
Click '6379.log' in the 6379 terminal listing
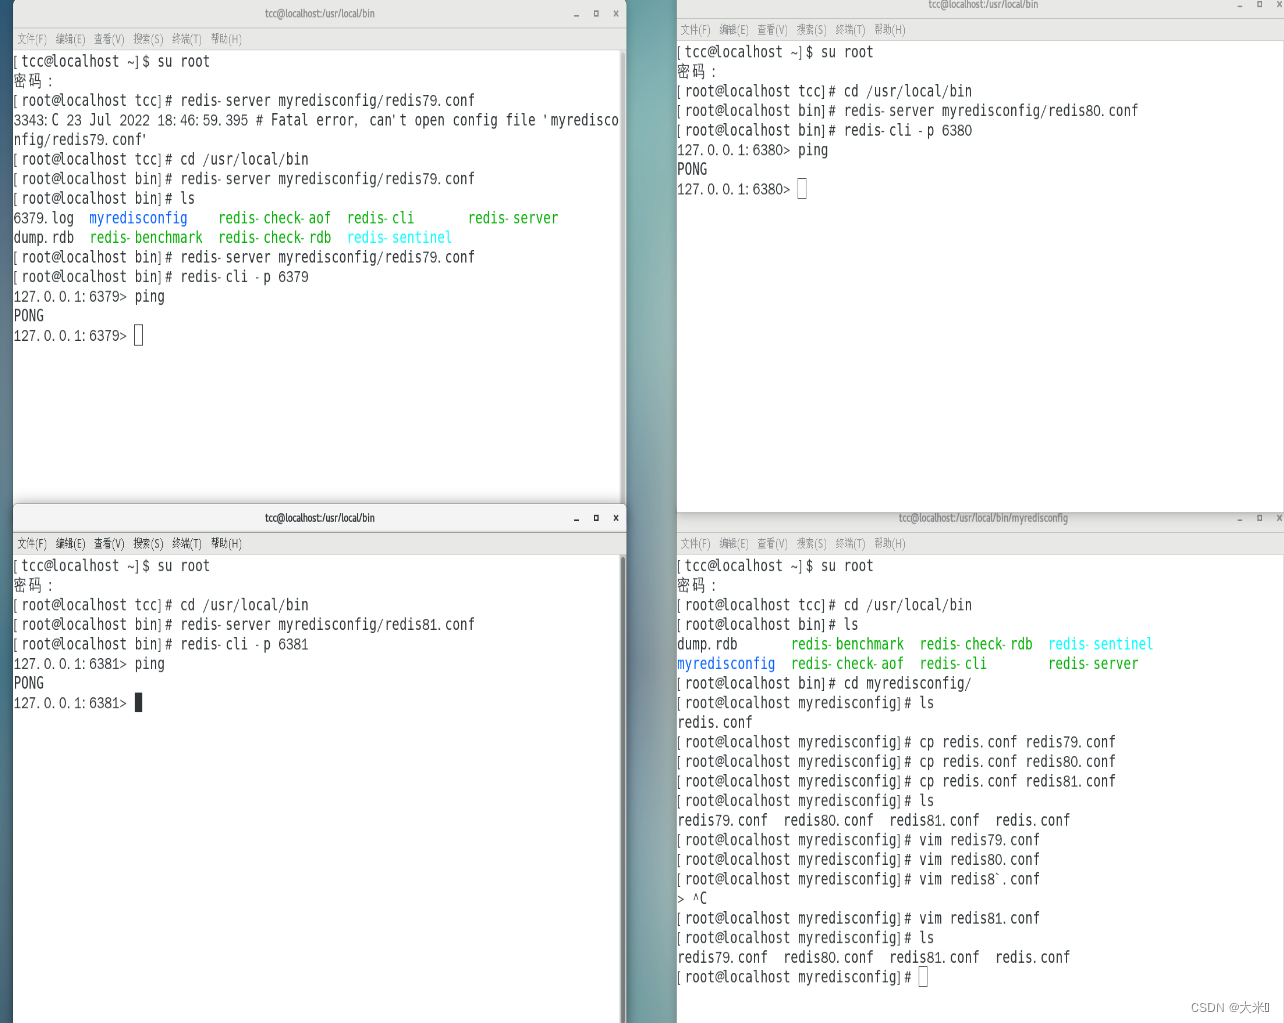(x=44, y=218)
